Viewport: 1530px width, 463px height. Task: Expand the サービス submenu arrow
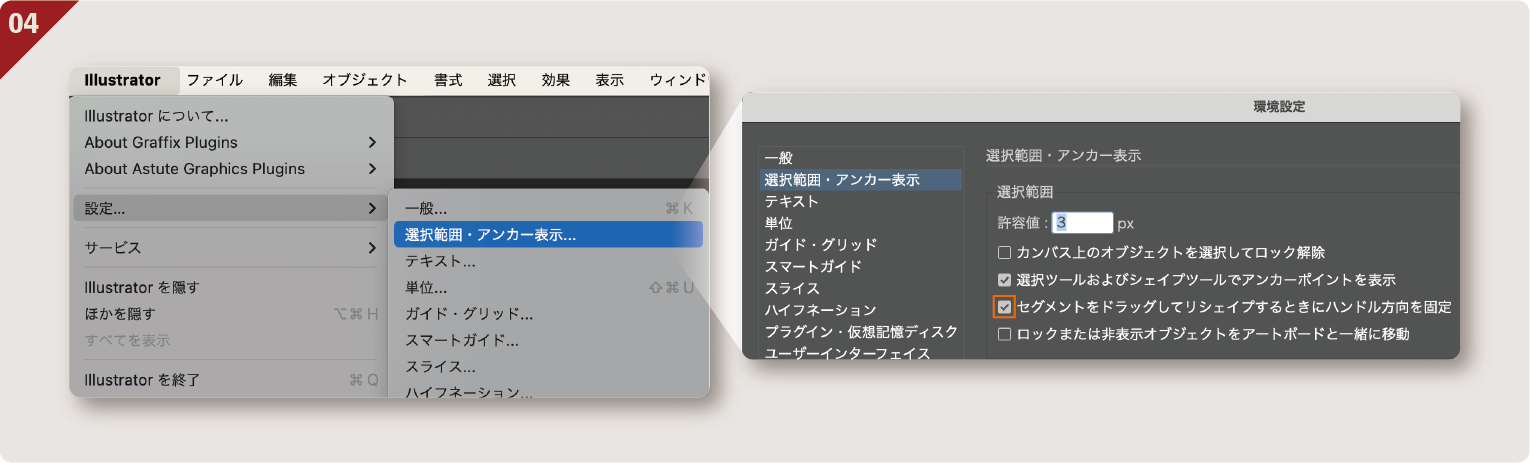tap(372, 247)
